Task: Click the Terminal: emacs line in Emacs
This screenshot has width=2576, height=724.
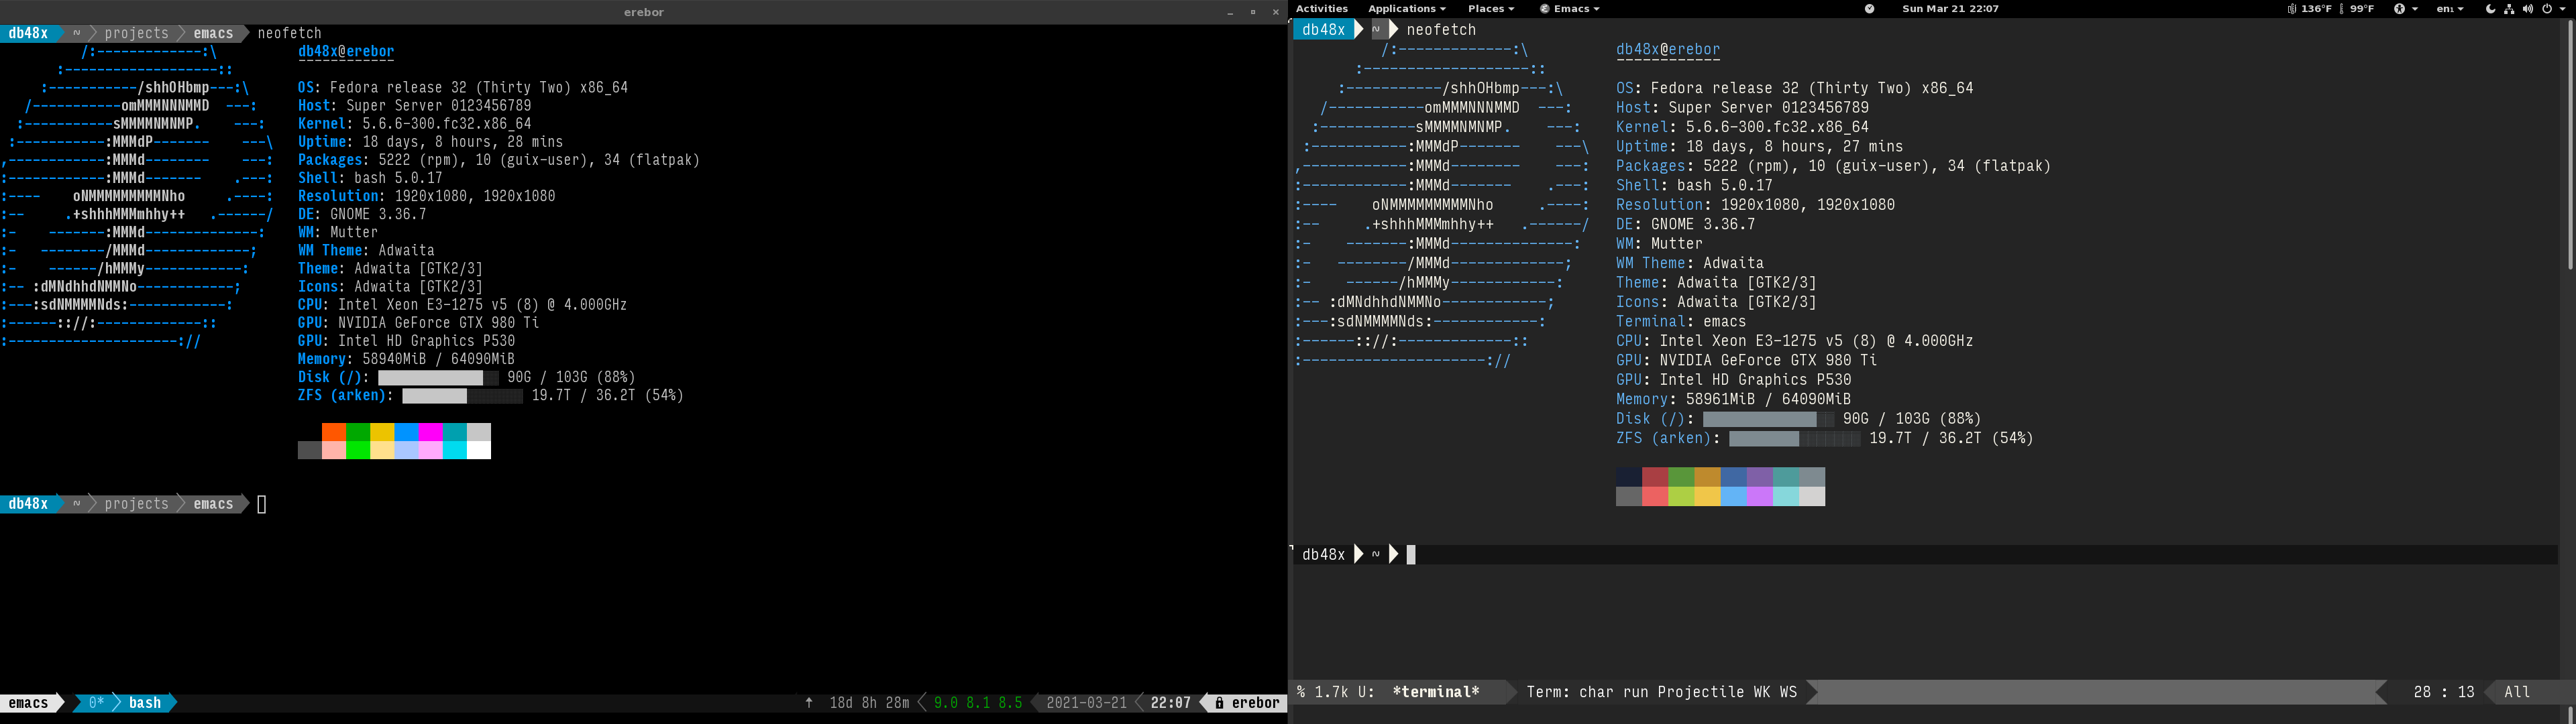Action: coord(1681,322)
